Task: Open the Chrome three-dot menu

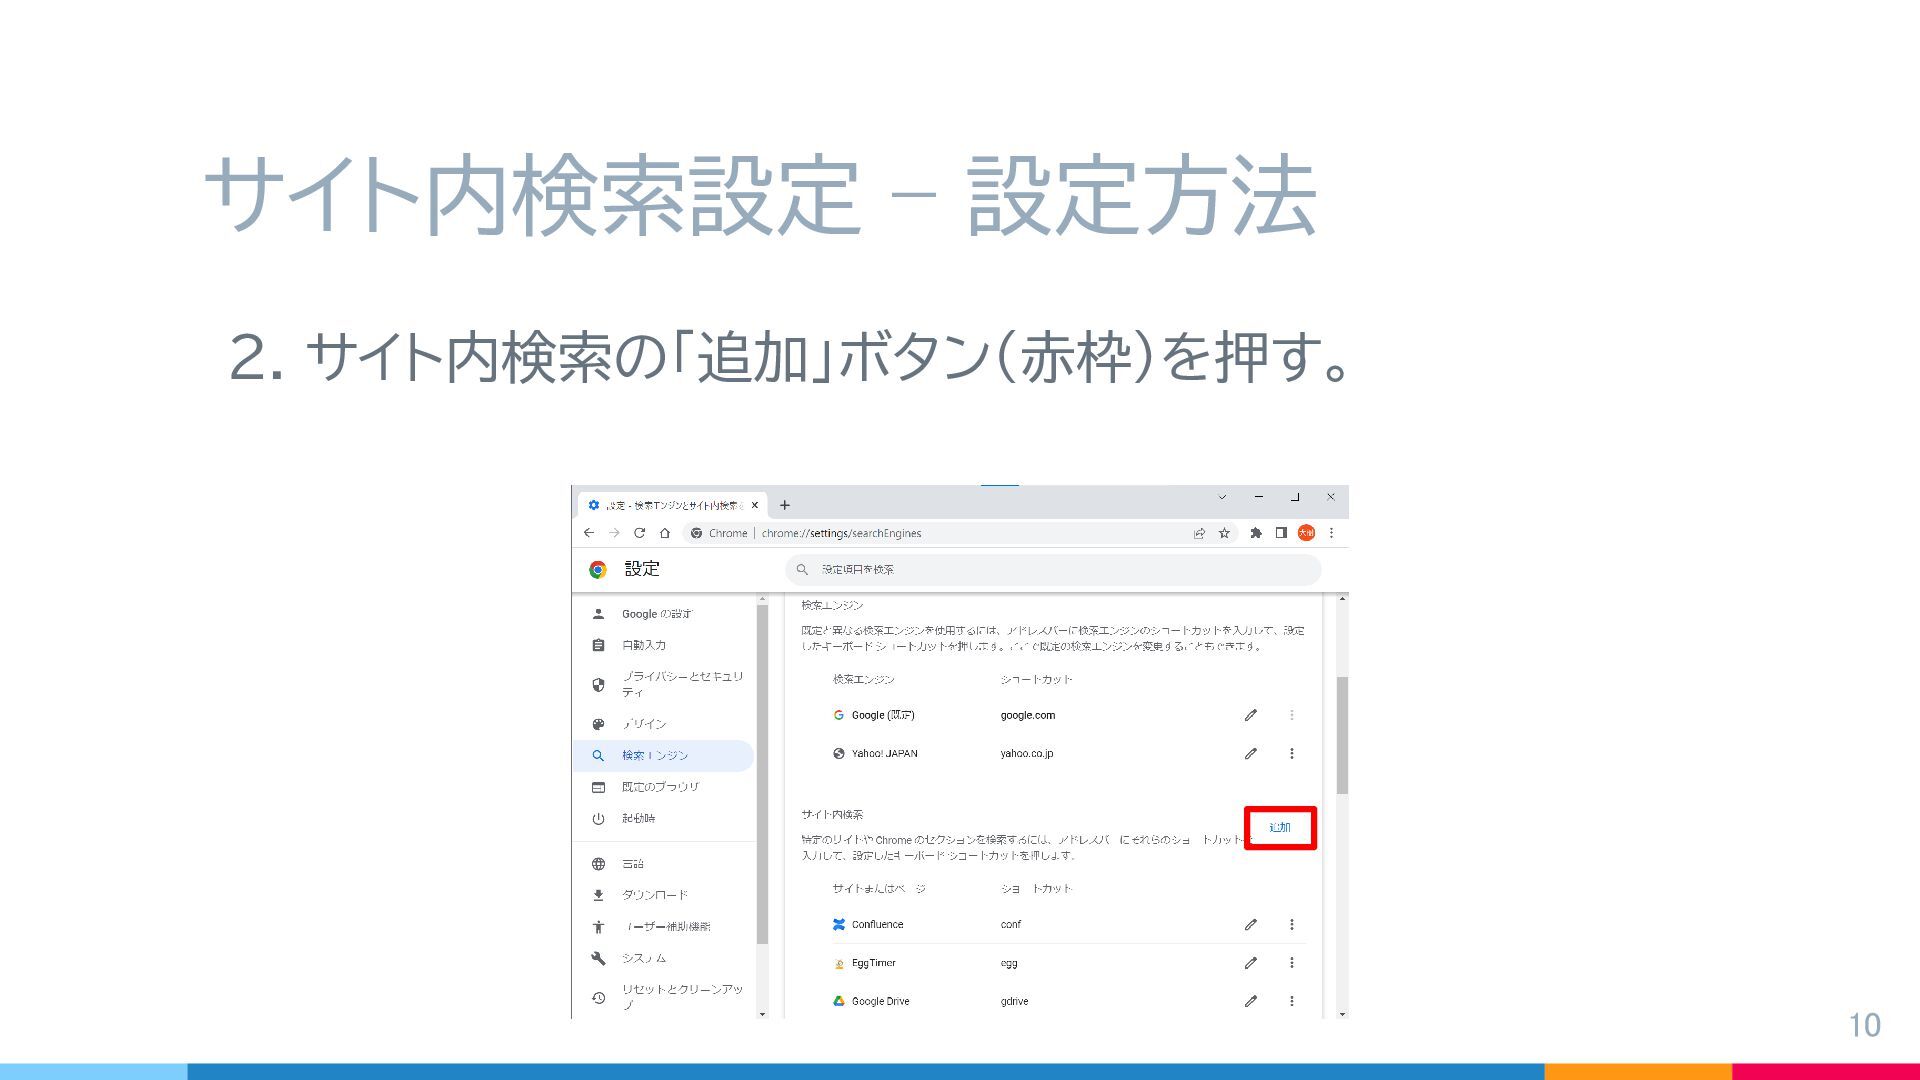Action: (x=1331, y=533)
